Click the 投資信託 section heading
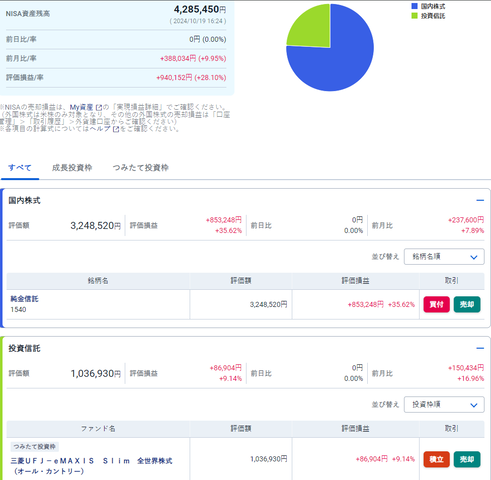This screenshot has width=491, height=480. [x=24, y=348]
